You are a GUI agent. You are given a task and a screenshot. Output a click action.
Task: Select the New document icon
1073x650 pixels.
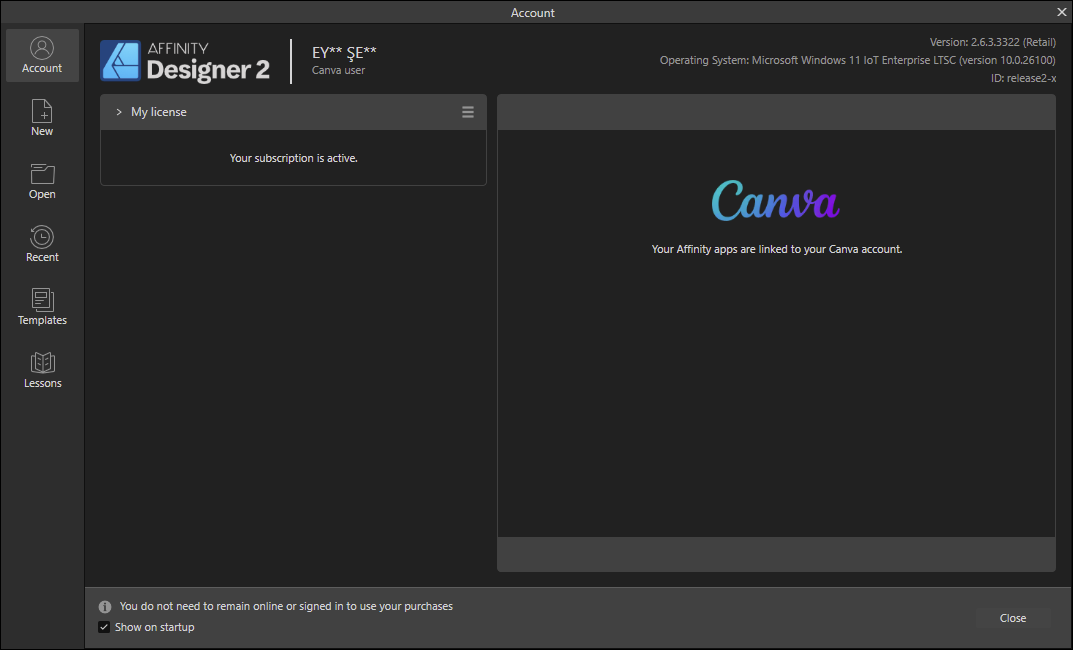click(42, 112)
